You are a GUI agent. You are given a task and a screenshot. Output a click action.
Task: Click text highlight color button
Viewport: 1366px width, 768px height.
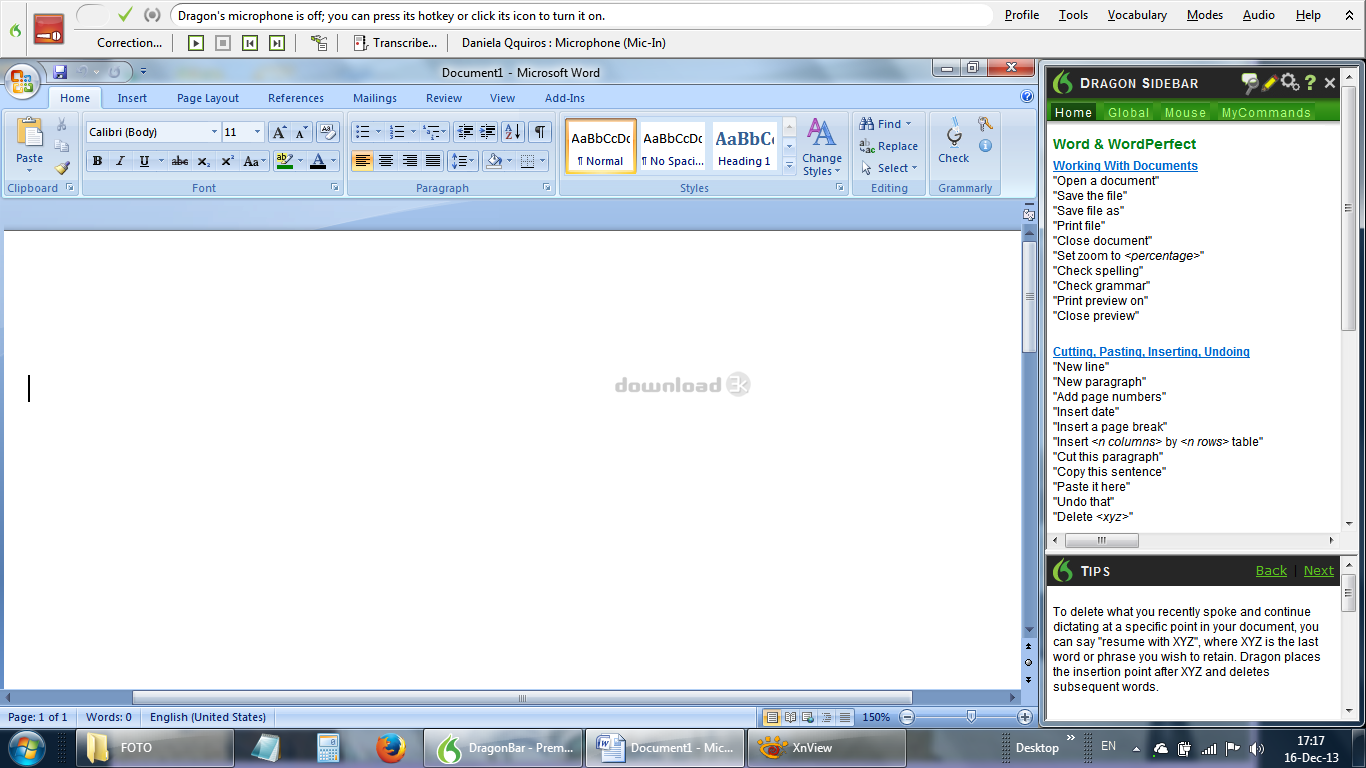[283, 161]
